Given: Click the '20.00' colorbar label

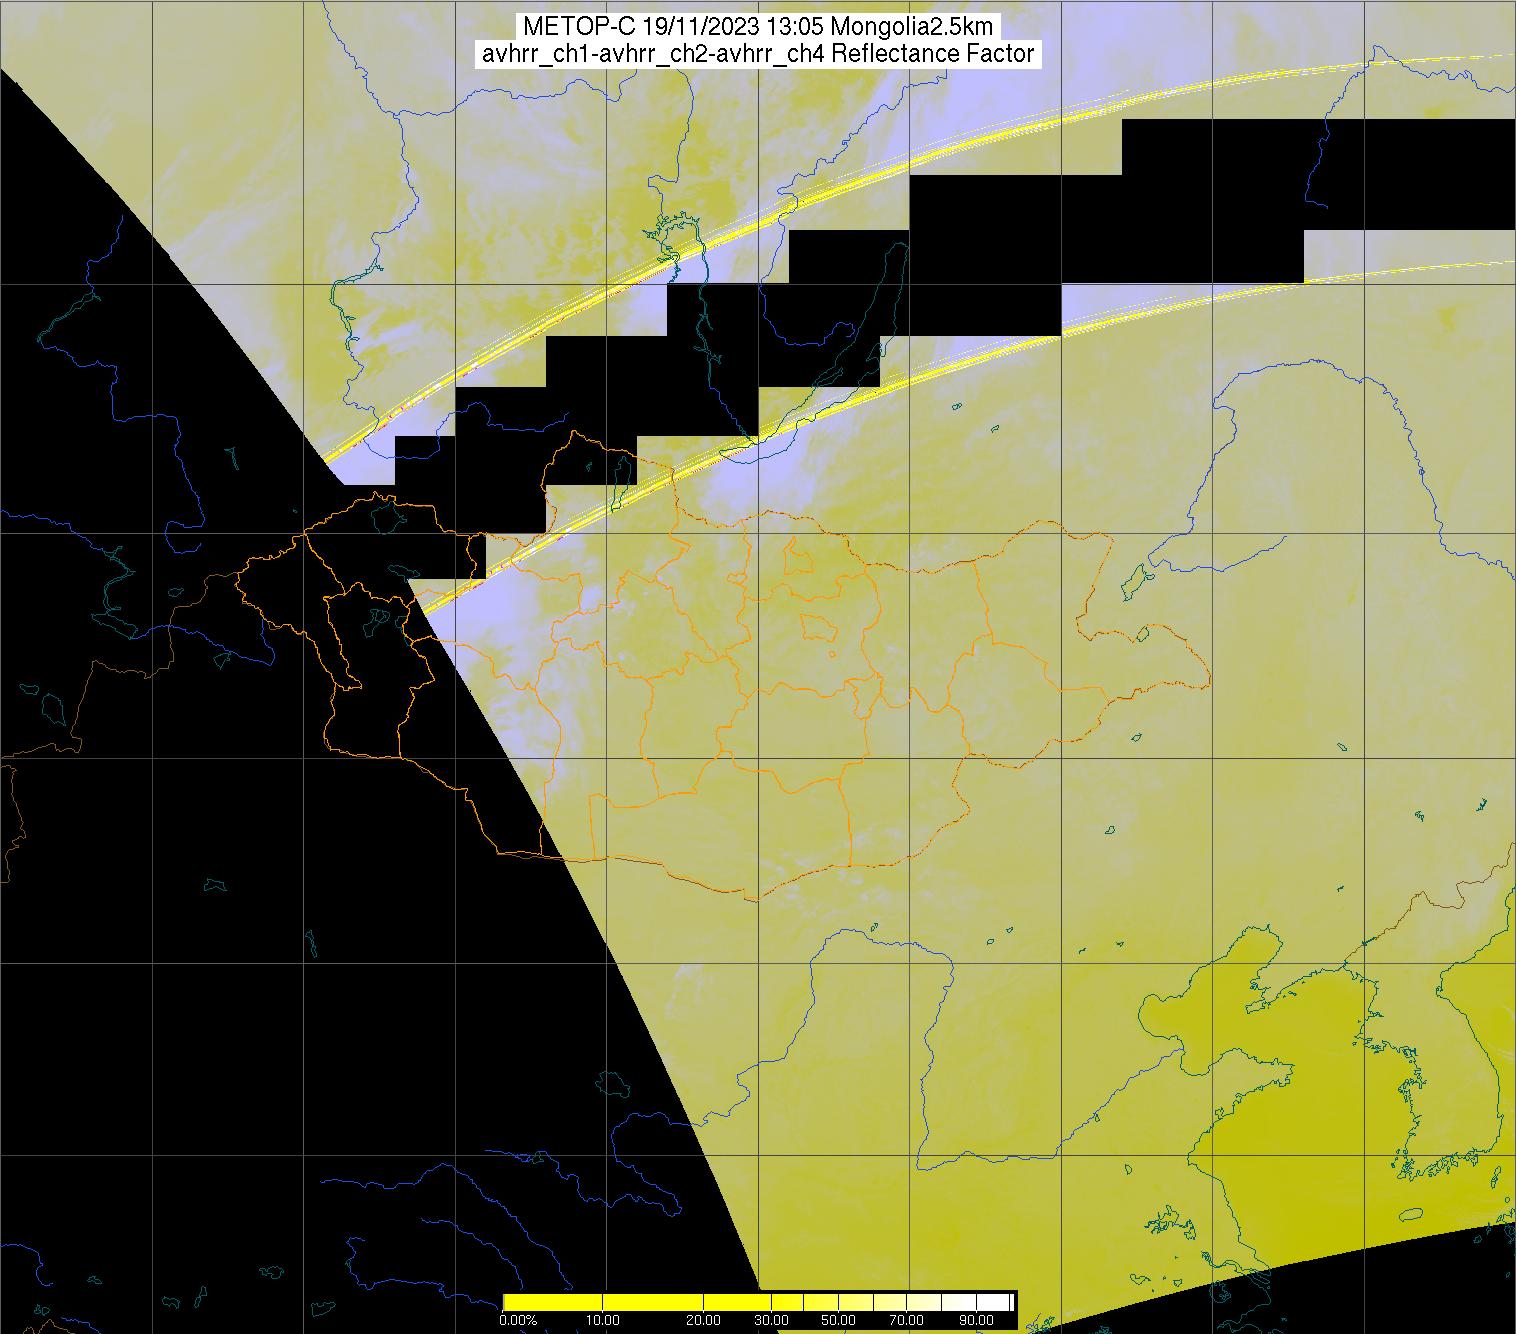Looking at the screenshot, I should click(x=704, y=1320).
